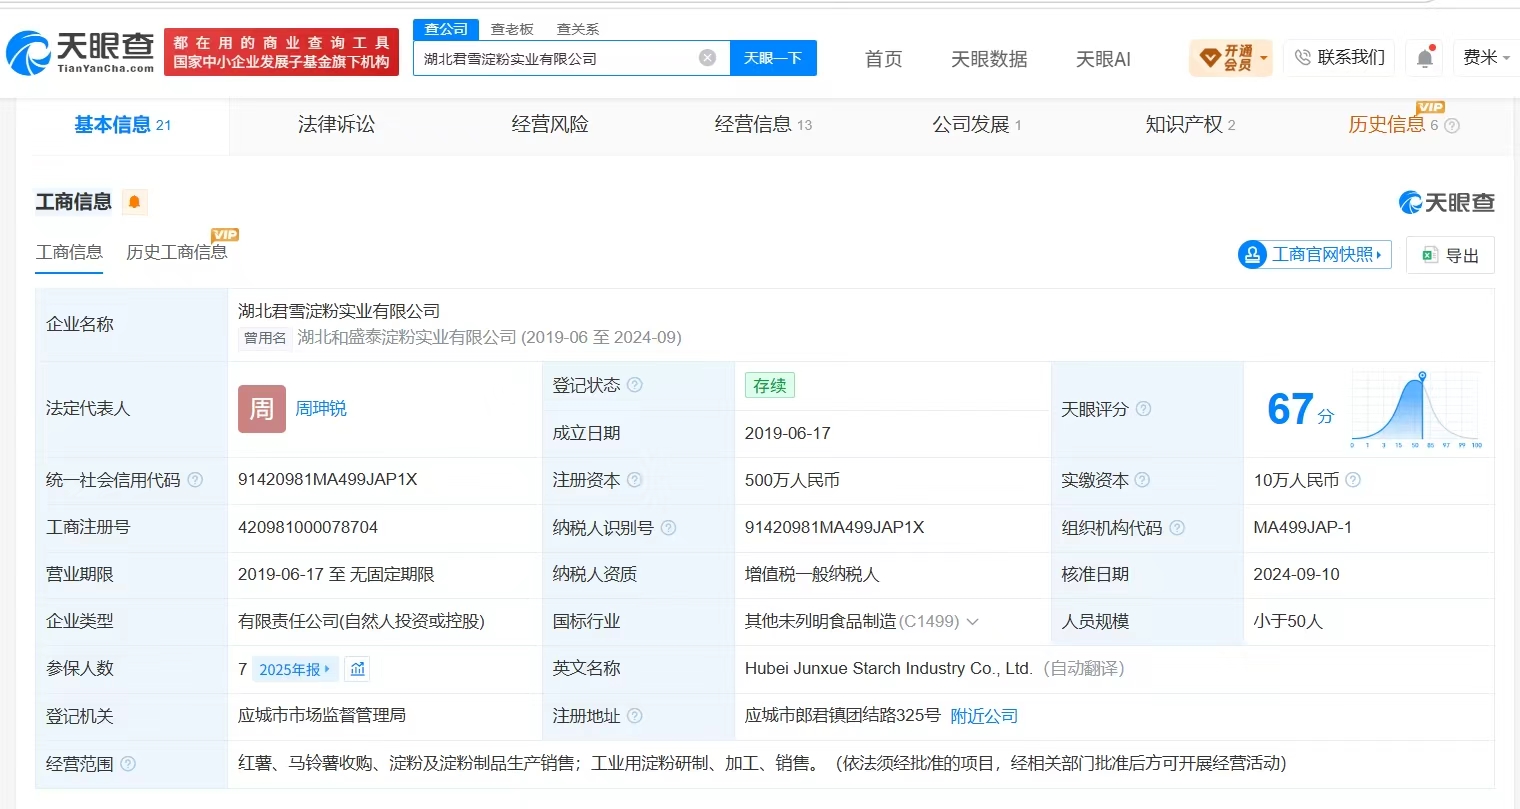
Task: Select the 历史工商信息 sub-tab
Action: coord(177,252)
